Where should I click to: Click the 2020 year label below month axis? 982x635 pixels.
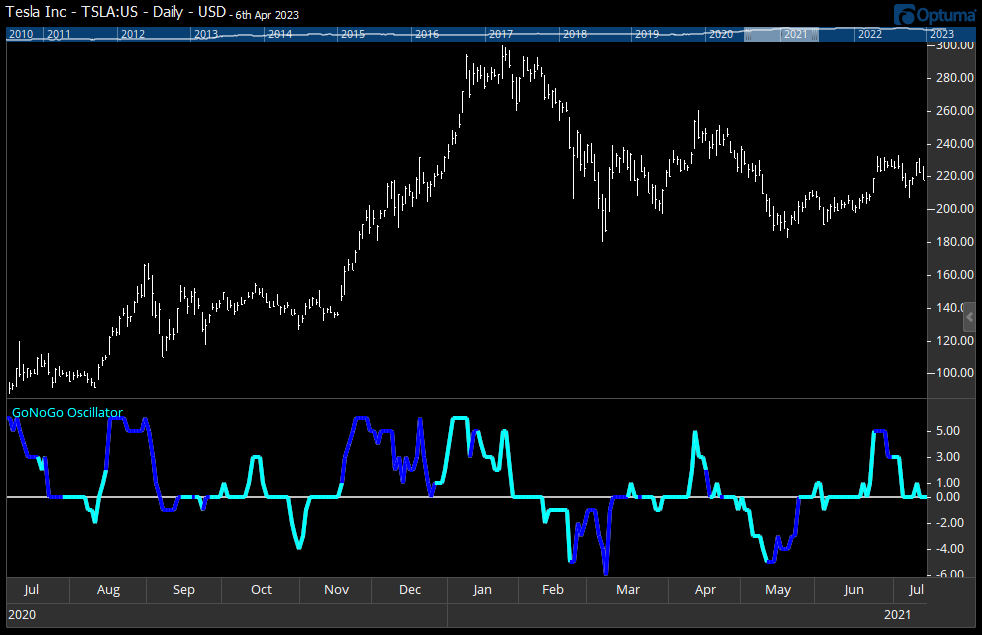pyautogui.click(x=22, y=615)
